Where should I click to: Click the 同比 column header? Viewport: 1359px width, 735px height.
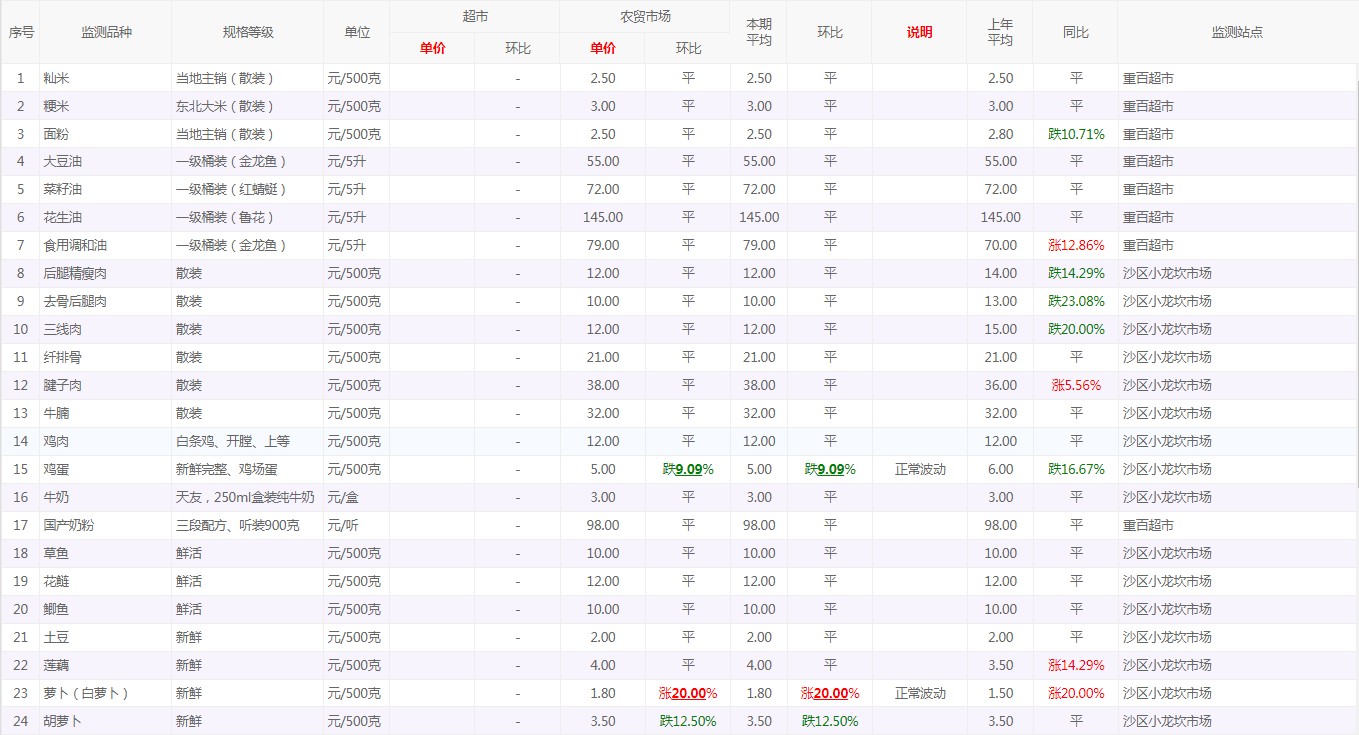coord(1075,32)
